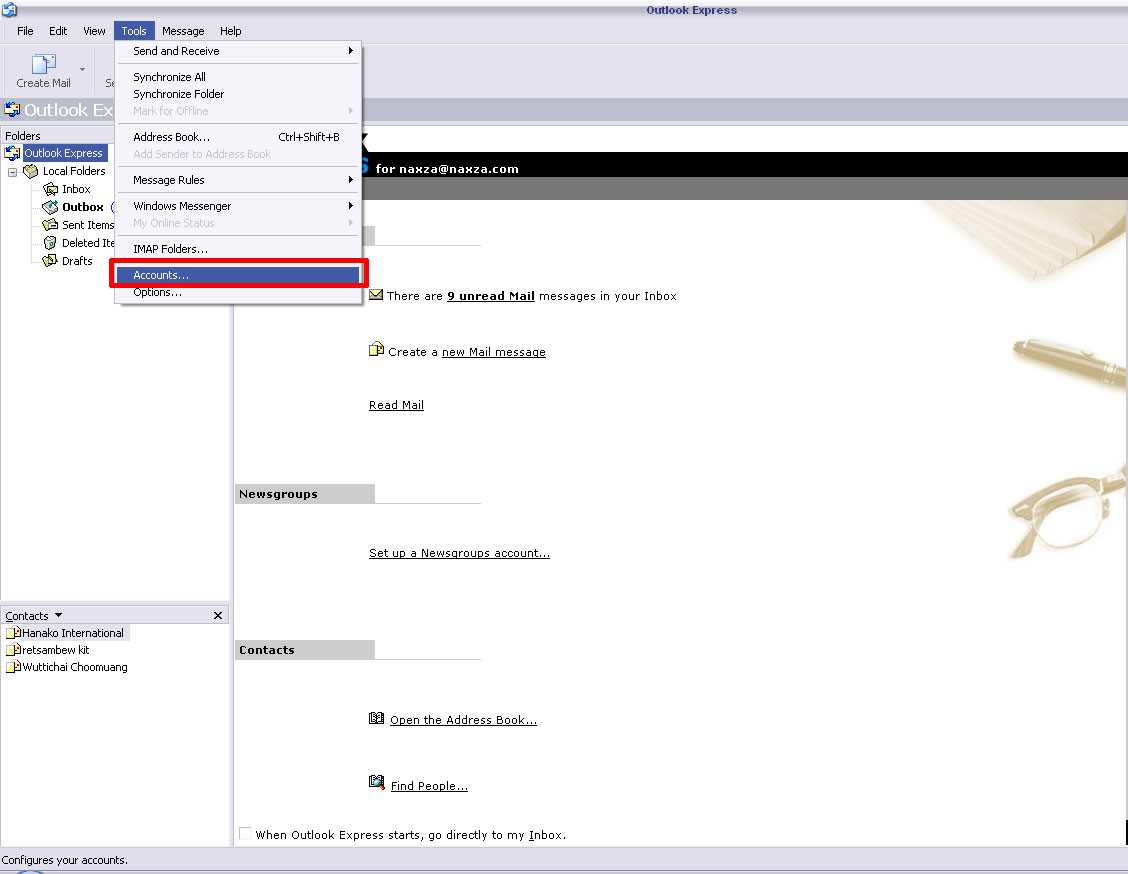Viewport: 1128px width, 874px height.
Task: Close the Tools menu
Action: click(x=134, y=31)
